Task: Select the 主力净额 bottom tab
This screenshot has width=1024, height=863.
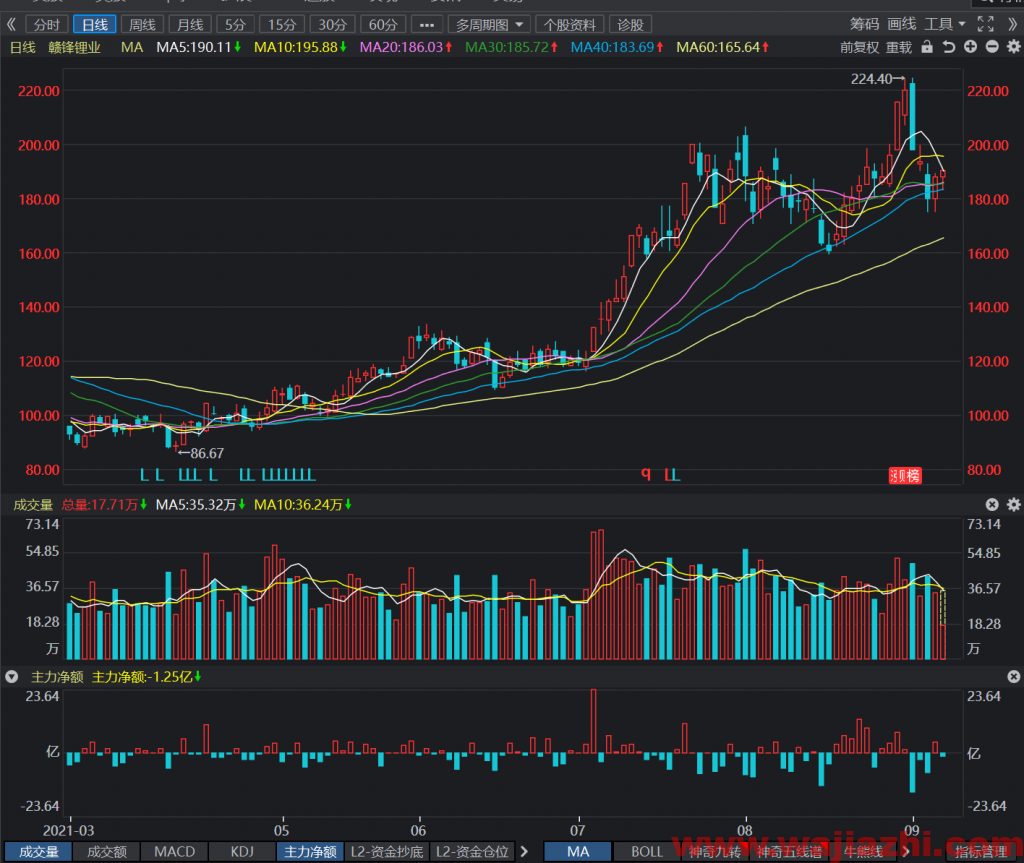Action: [x=310, y=851]
